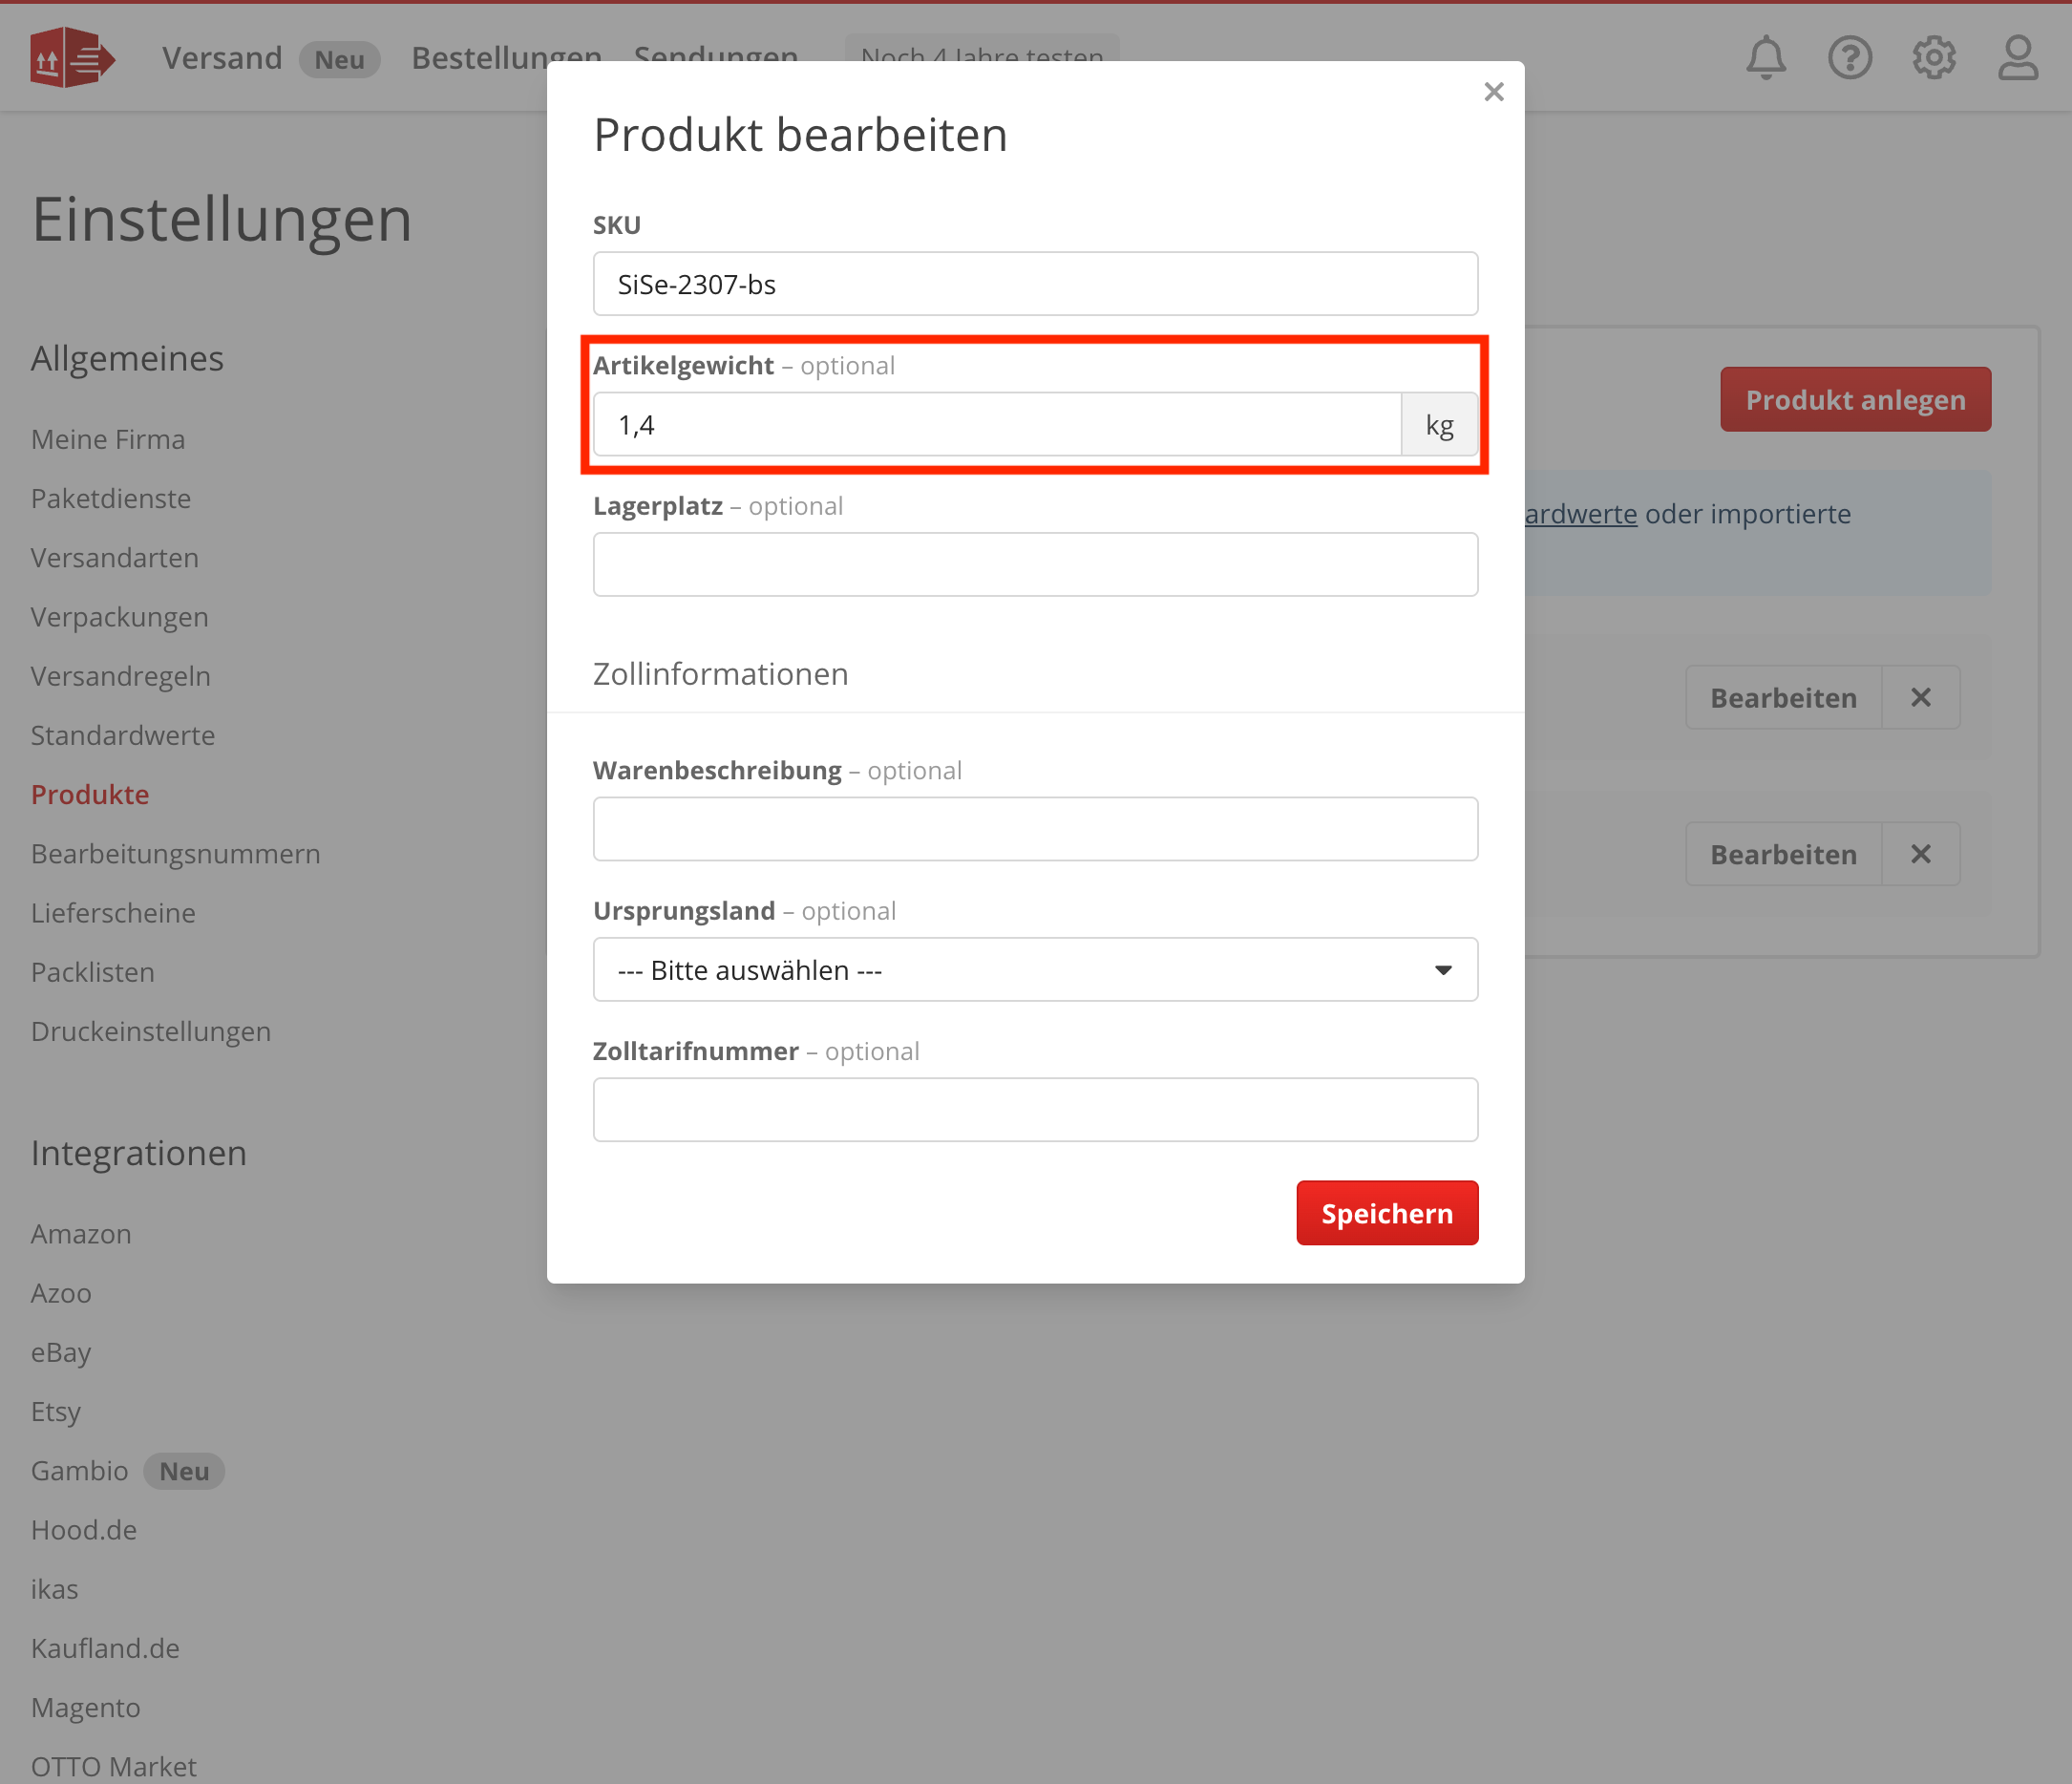This screenshot has height=1784, width=2072.
Task: Open Packlisten settings
Action: coord(93,973)
